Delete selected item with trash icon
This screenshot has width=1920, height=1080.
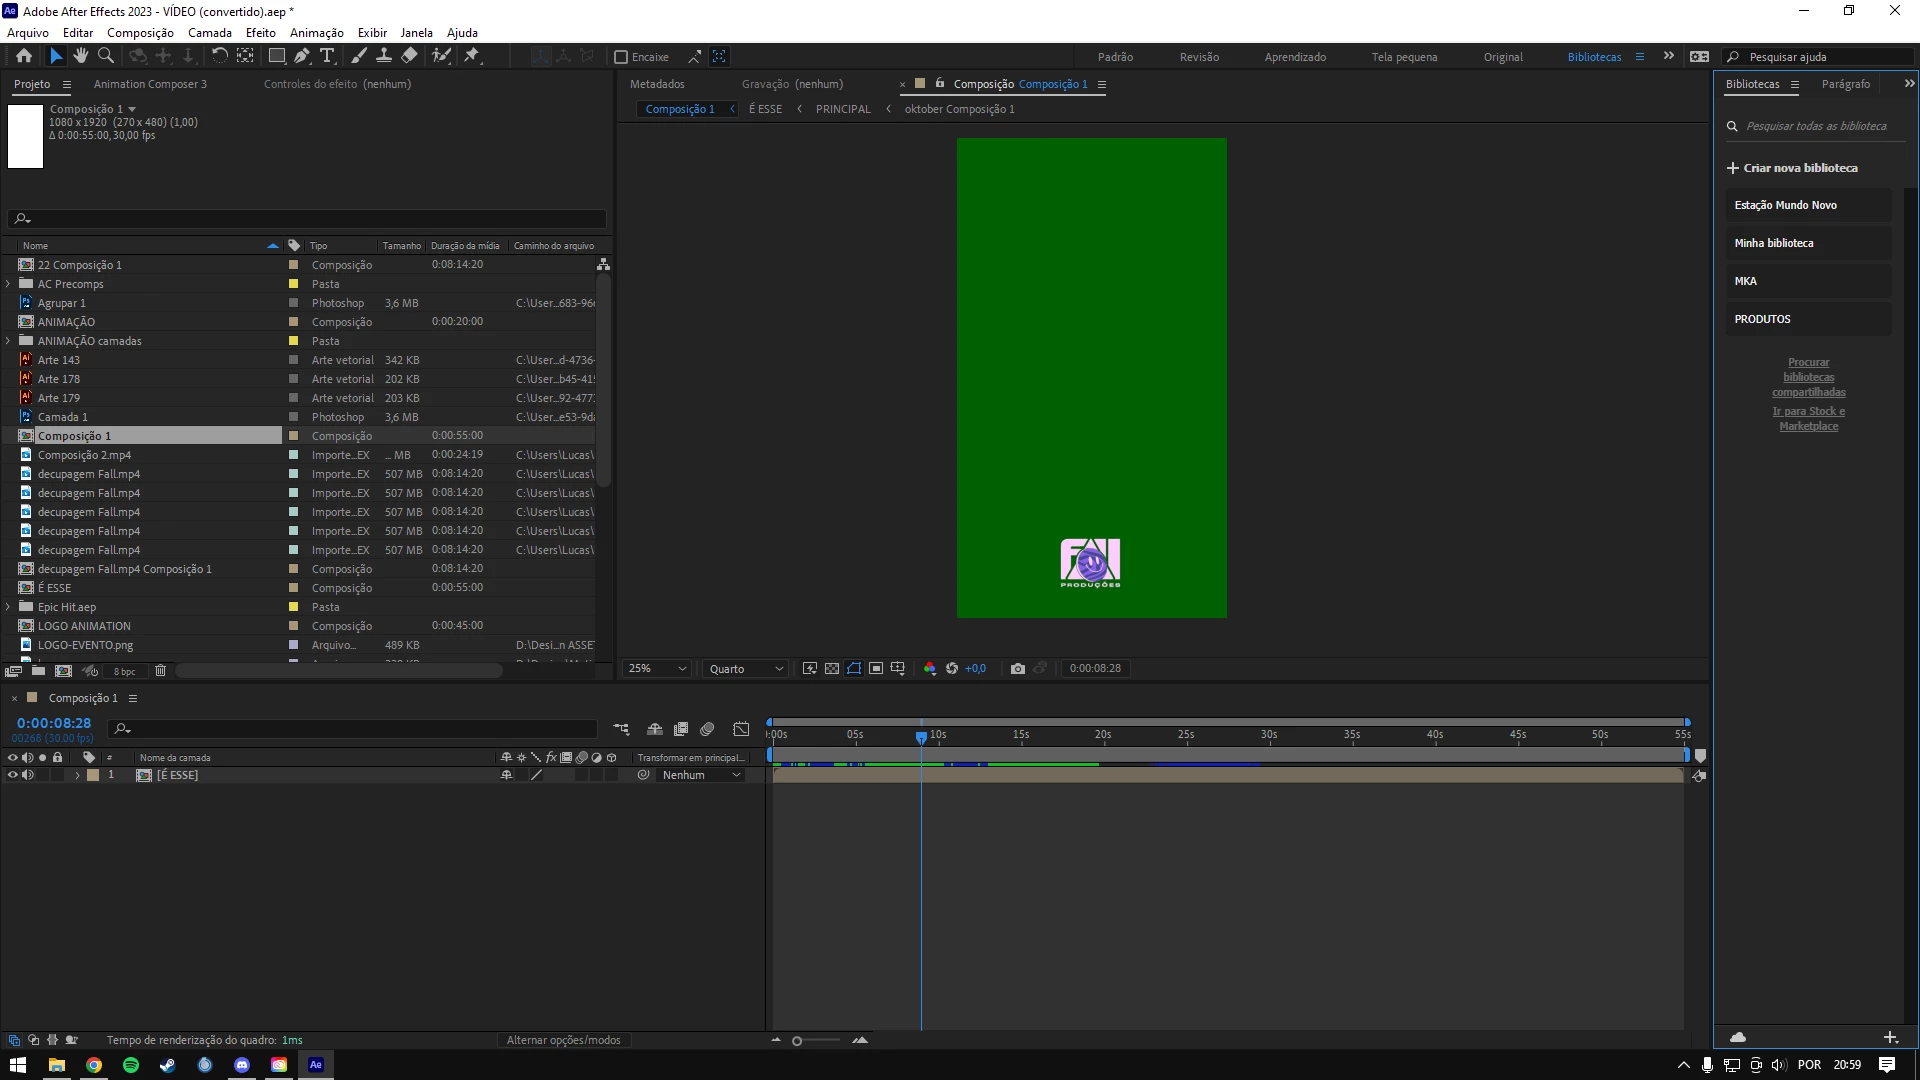pos(160,671)
